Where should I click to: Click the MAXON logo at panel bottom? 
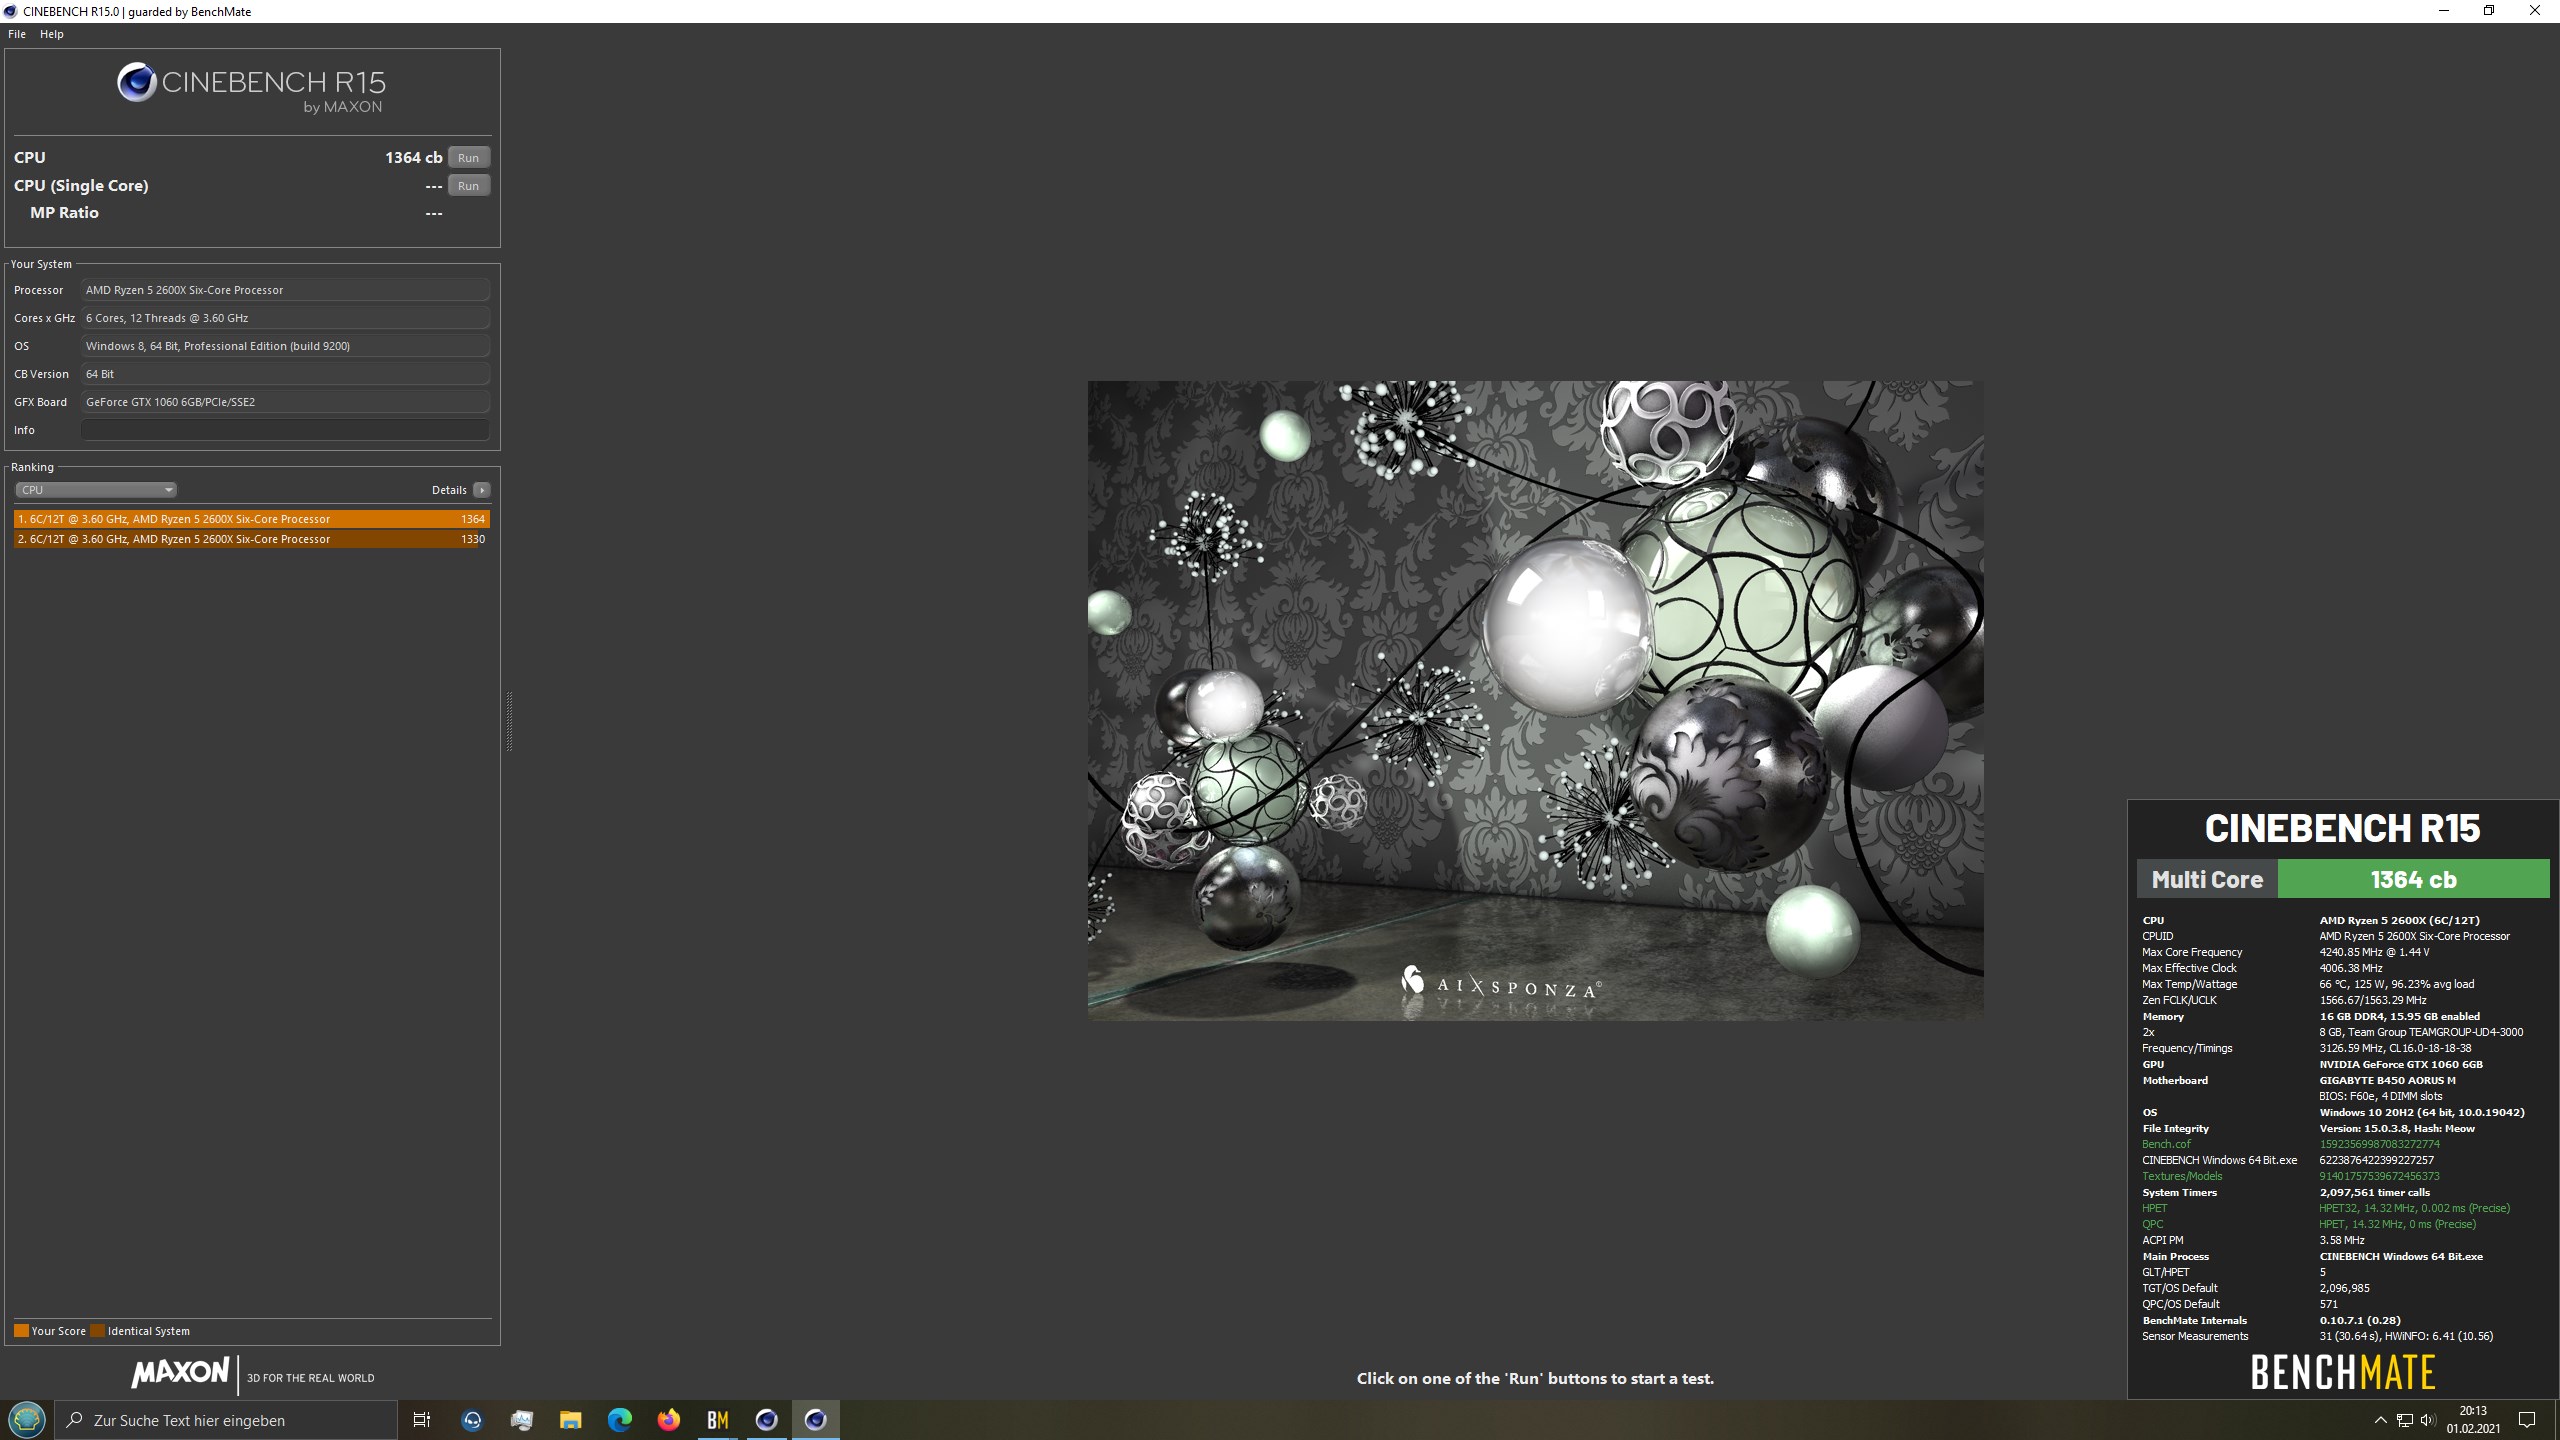pyautogui.click(x=181, y=1373)
